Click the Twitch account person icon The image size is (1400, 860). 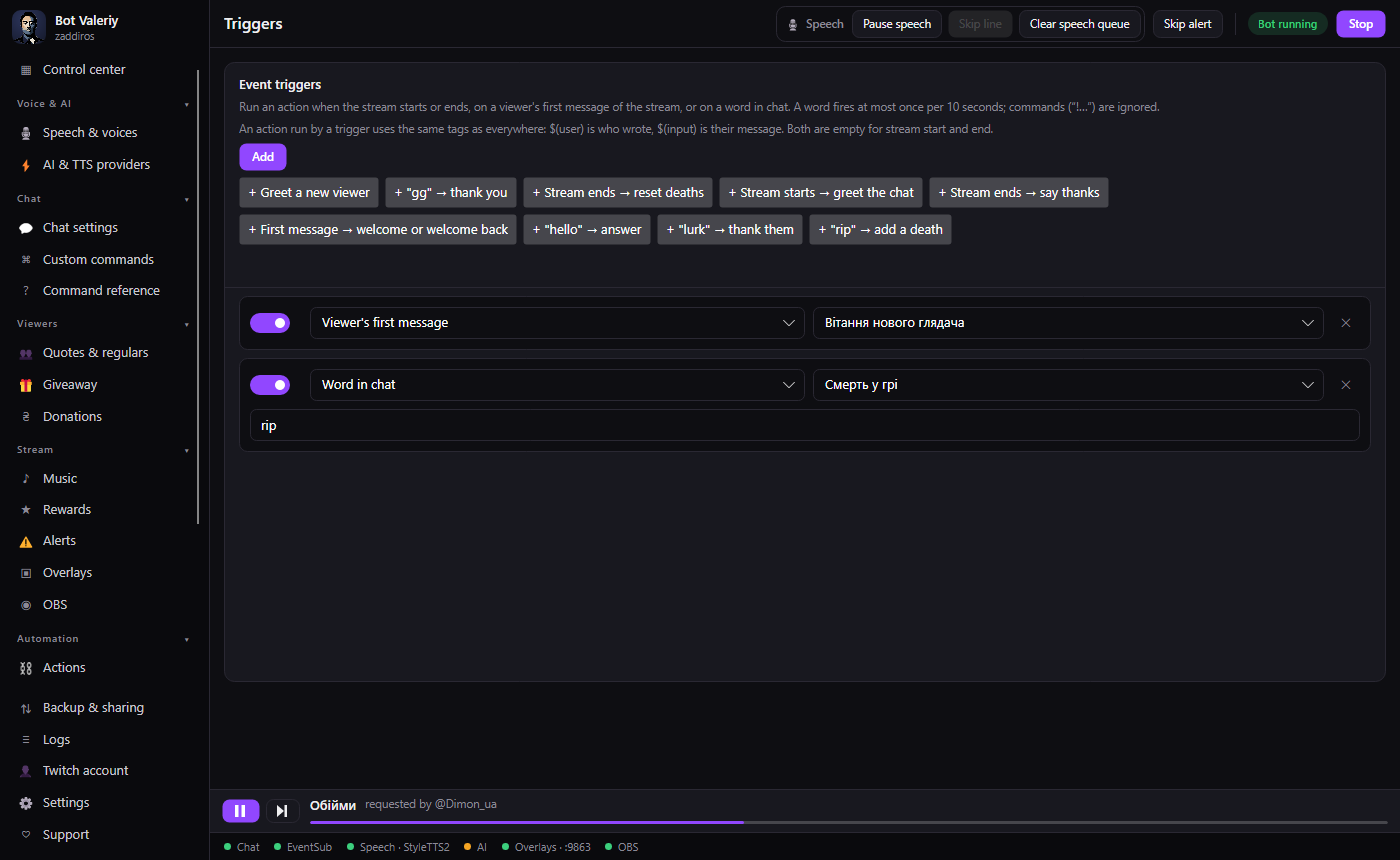pyautogui.click(x=26, y=771)
